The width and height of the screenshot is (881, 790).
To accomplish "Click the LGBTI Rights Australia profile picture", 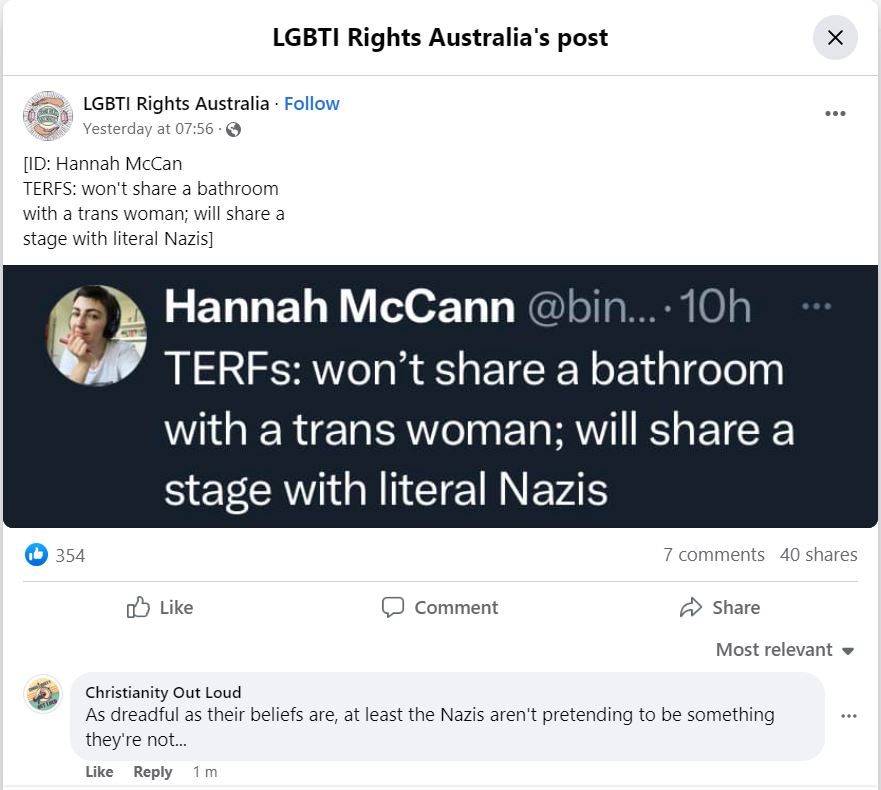I will (48, 116).
